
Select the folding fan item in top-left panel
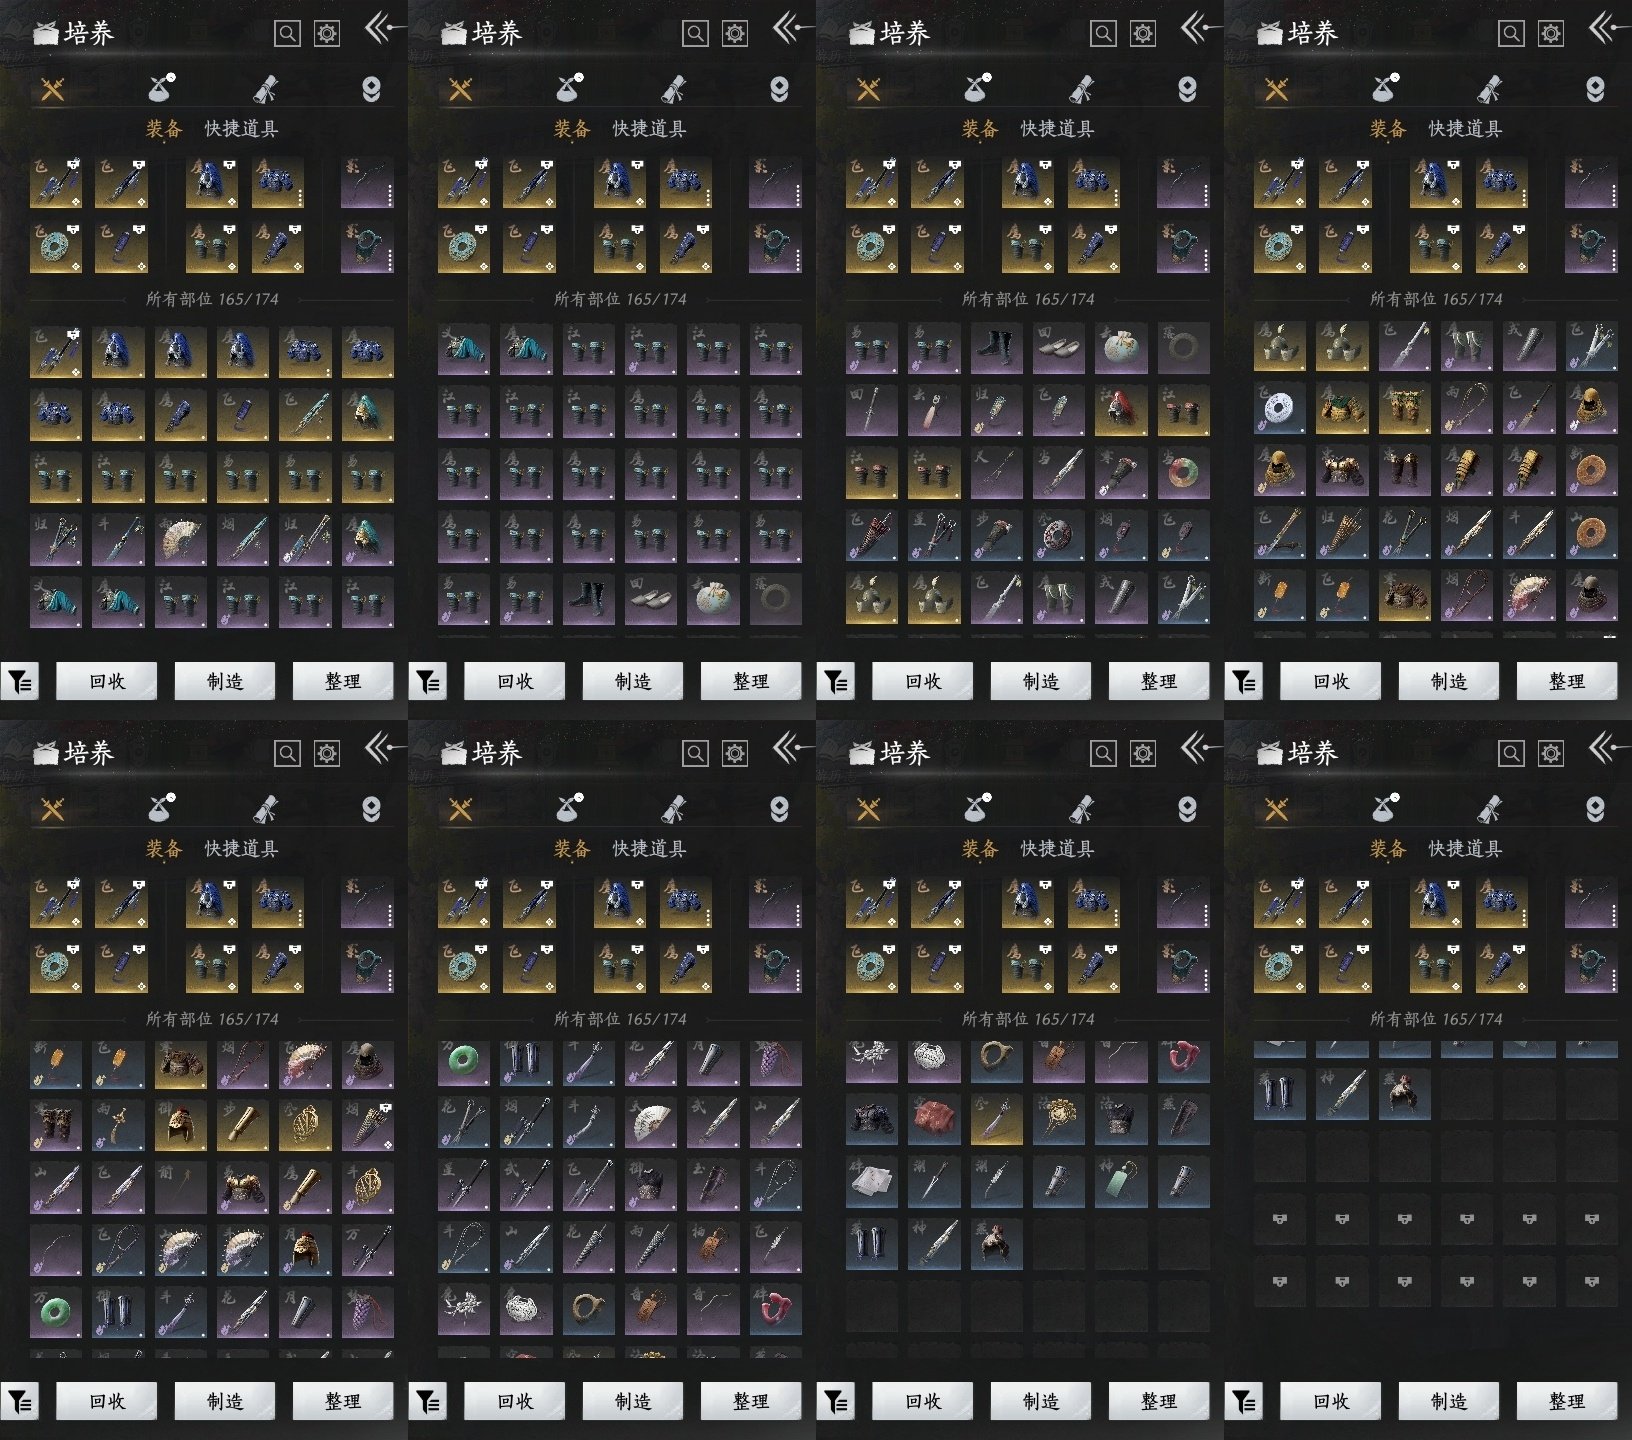[181, 541]
